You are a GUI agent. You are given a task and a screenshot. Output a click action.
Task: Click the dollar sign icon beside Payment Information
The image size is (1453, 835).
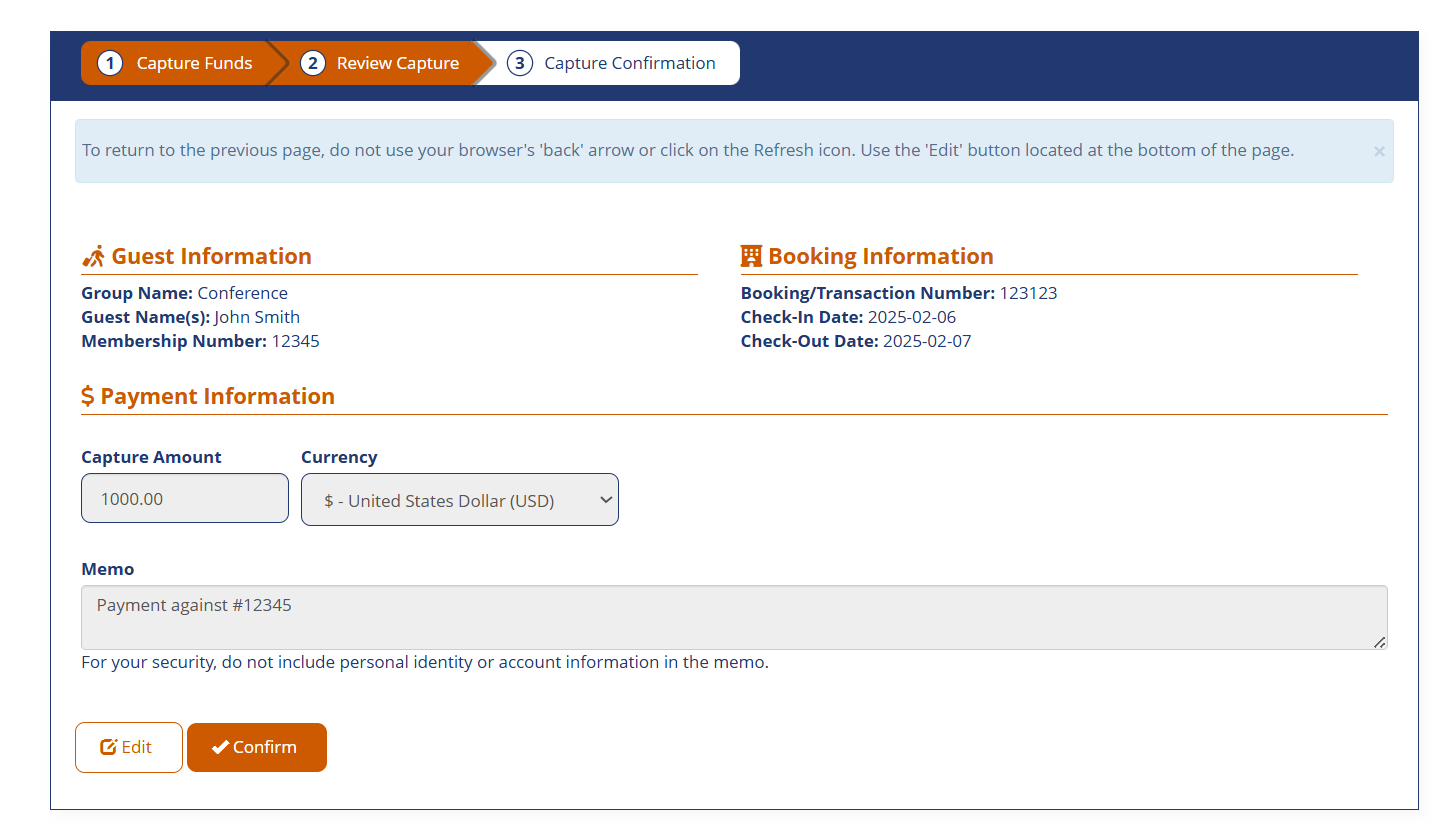pos(88,395)
